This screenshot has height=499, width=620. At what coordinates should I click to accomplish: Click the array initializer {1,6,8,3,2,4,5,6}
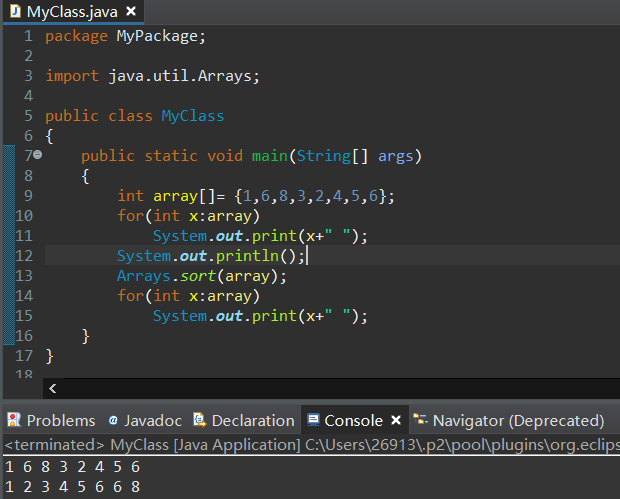coord(310,196)
